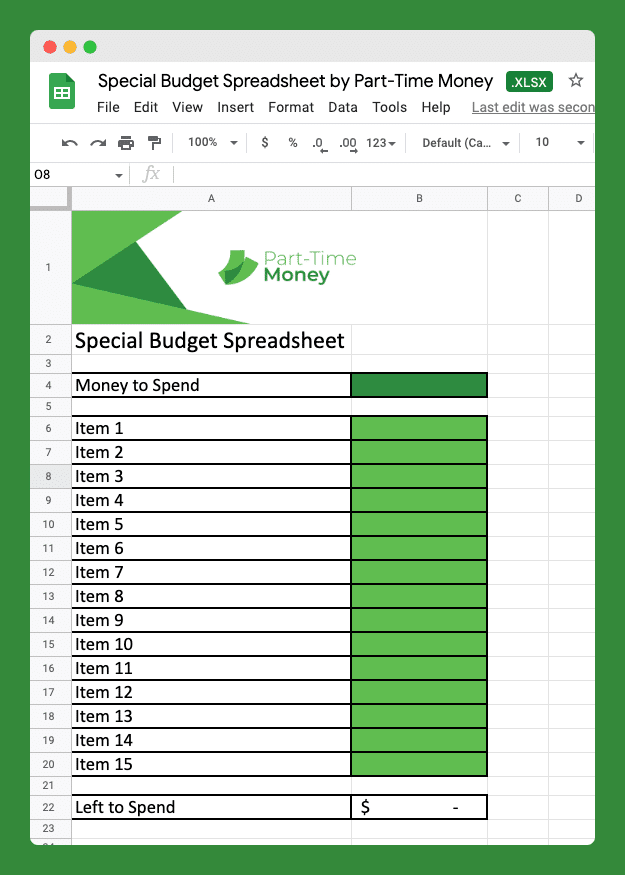Open the Insert menu
The width and height of the screenshot is (625, 875).
(235, 107)
